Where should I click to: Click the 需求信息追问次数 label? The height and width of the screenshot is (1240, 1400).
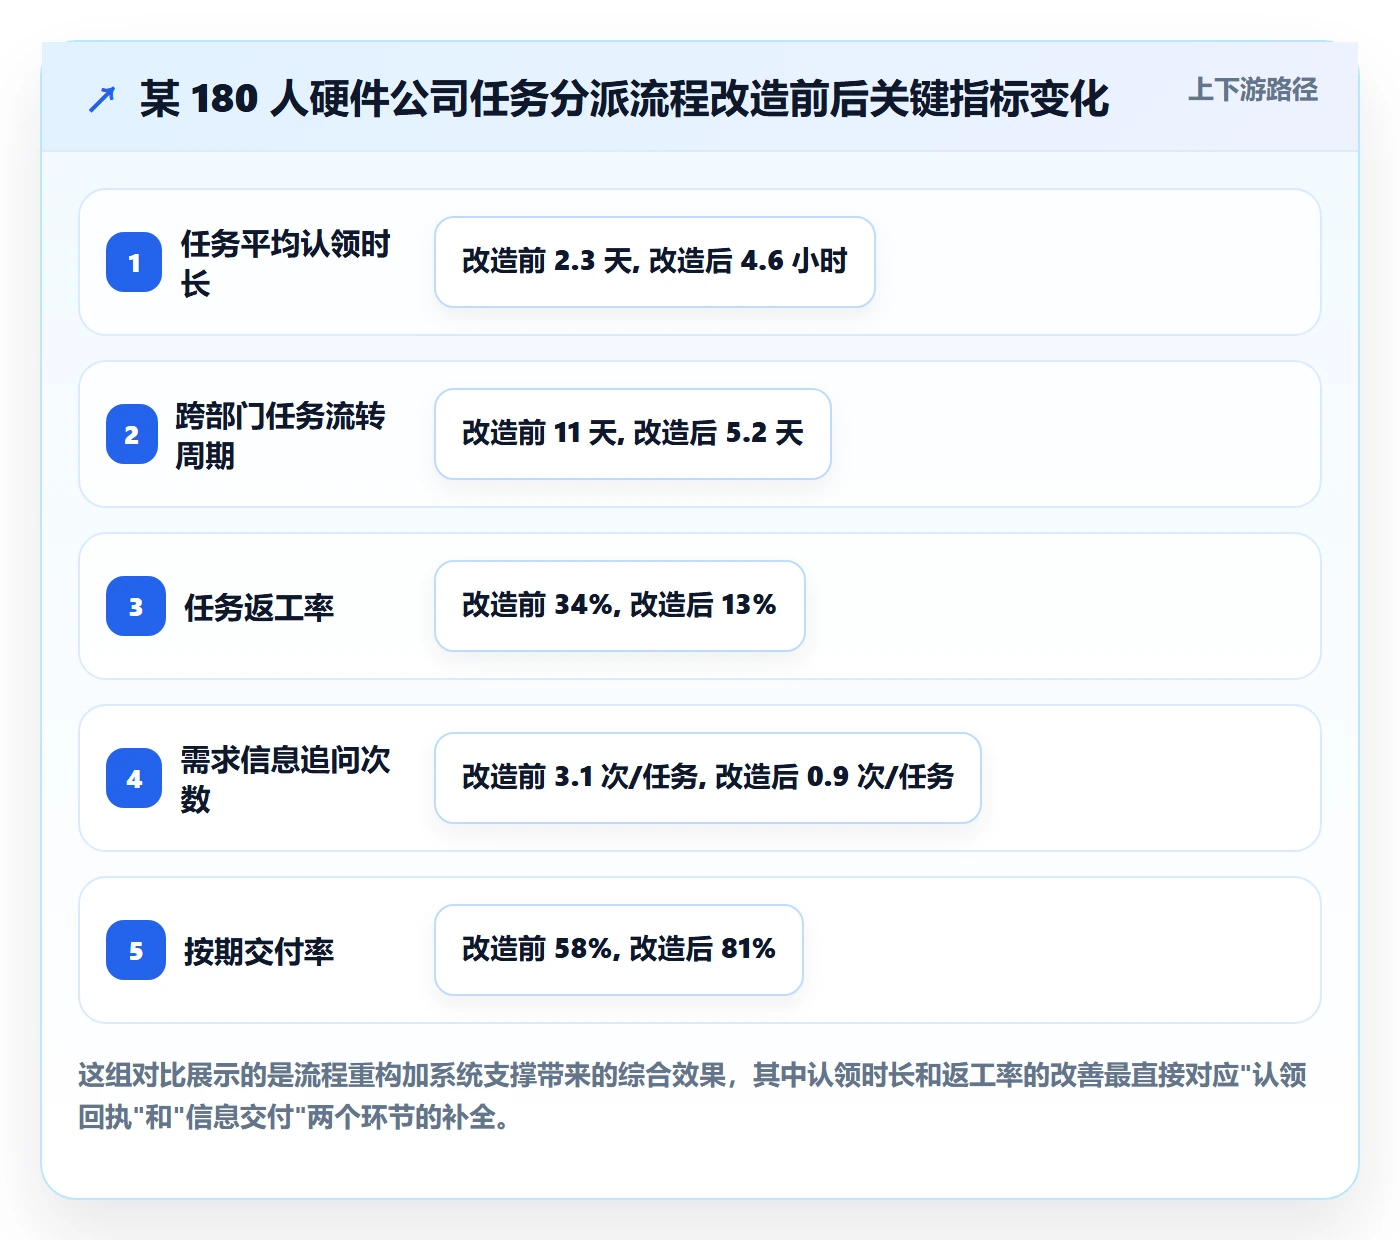285,779
